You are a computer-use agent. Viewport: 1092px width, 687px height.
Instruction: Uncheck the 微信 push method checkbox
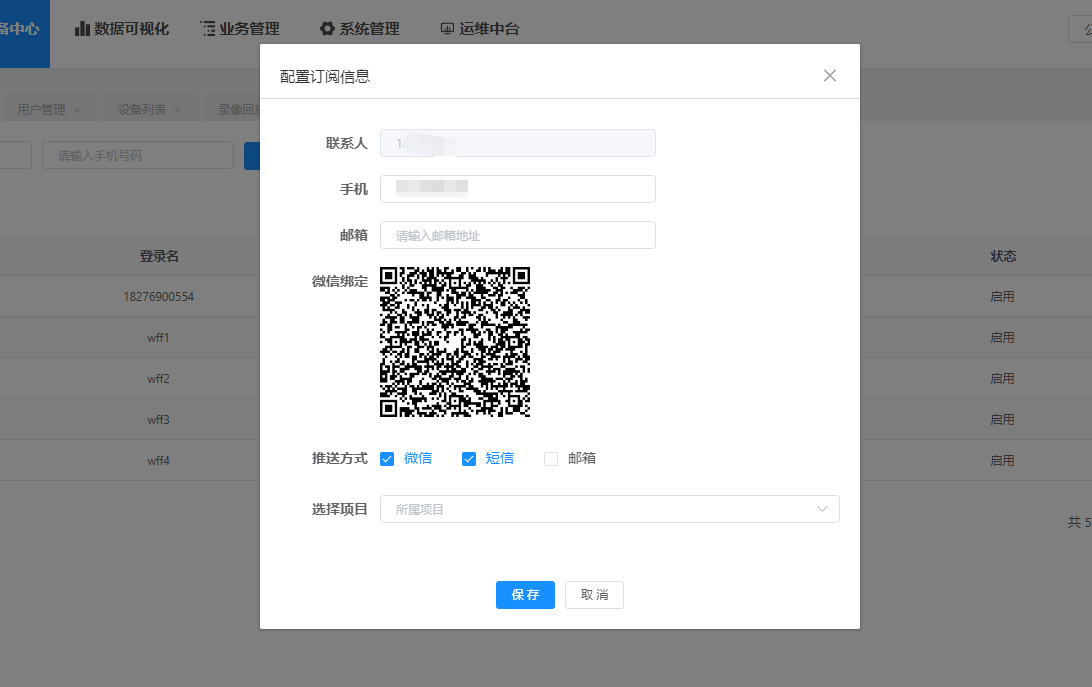click(387, 458)
